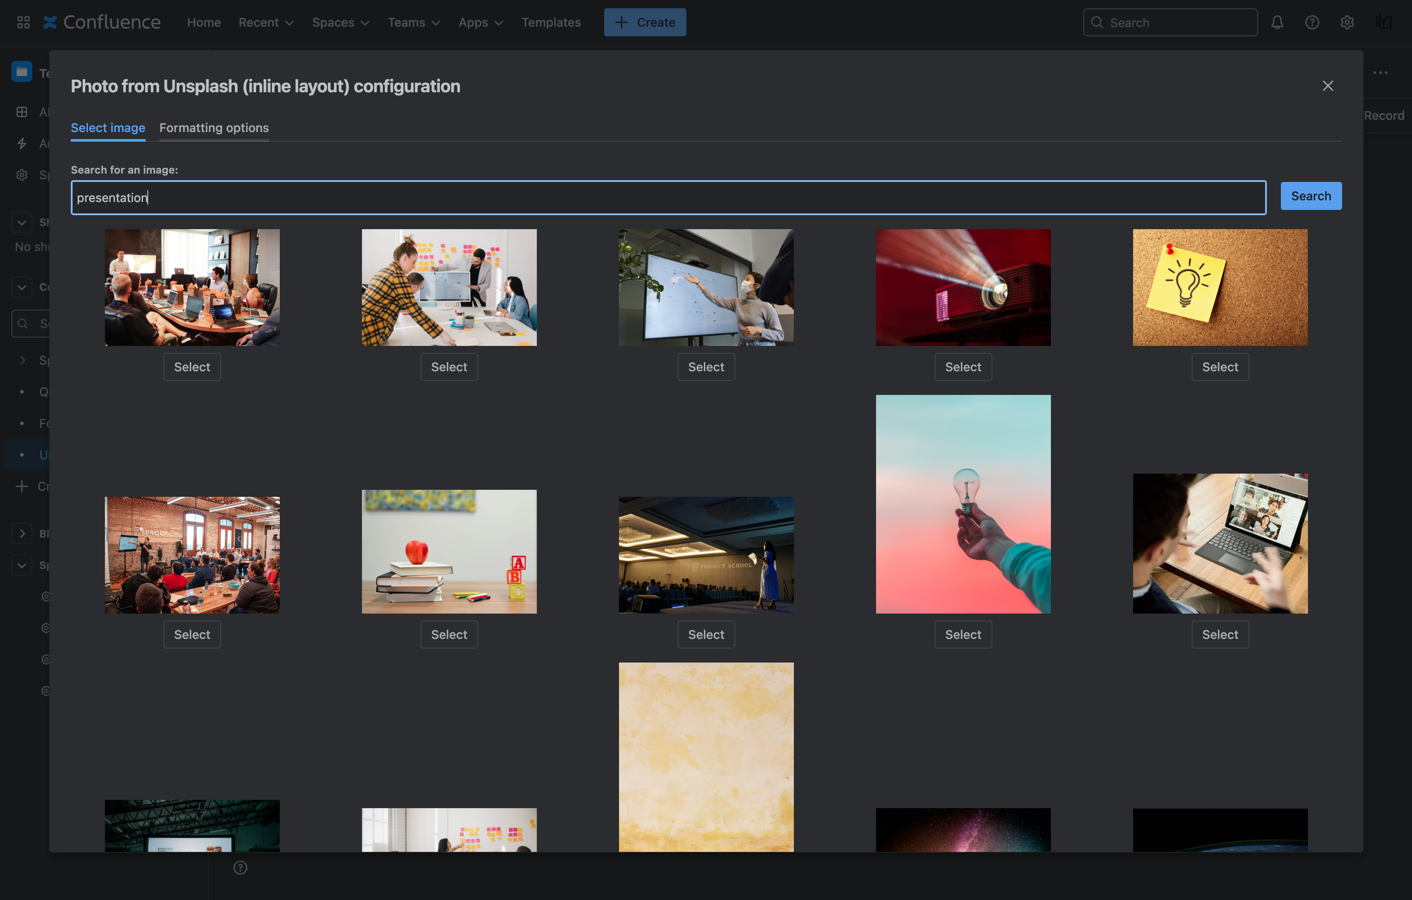
Task: Expand the Recent dropdown
Action: 266,22
